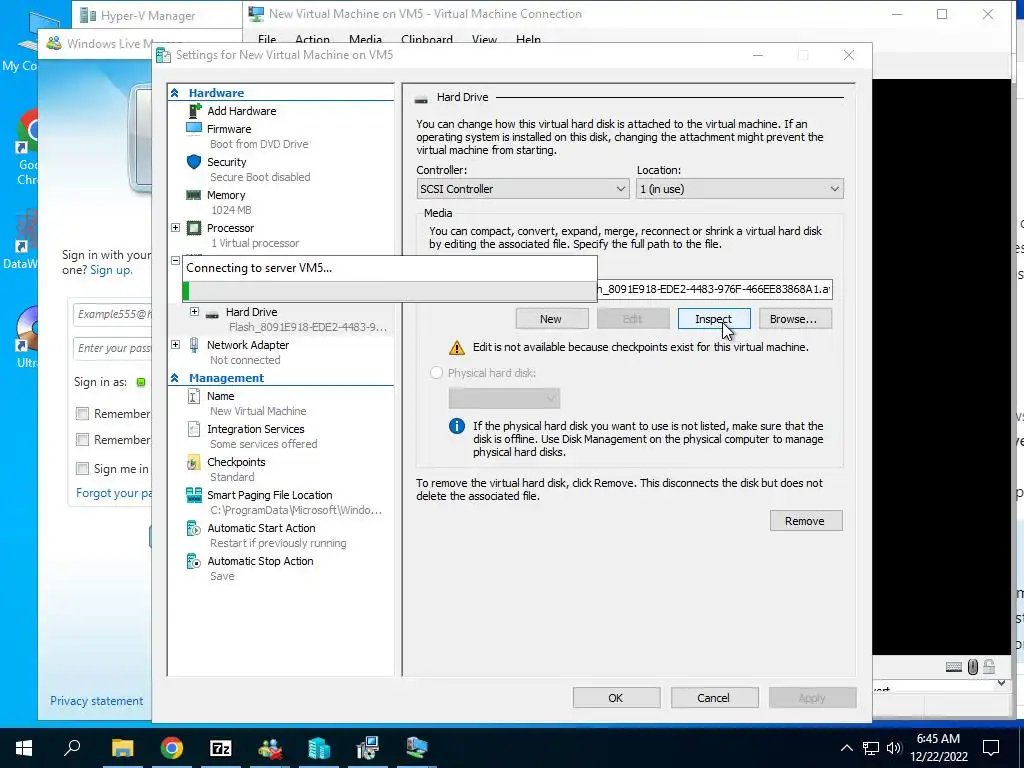Open the Automatic Start Action icon
Image resolution: width=1024 pixels, height=768 pixels.
click(x=194, y=528)
